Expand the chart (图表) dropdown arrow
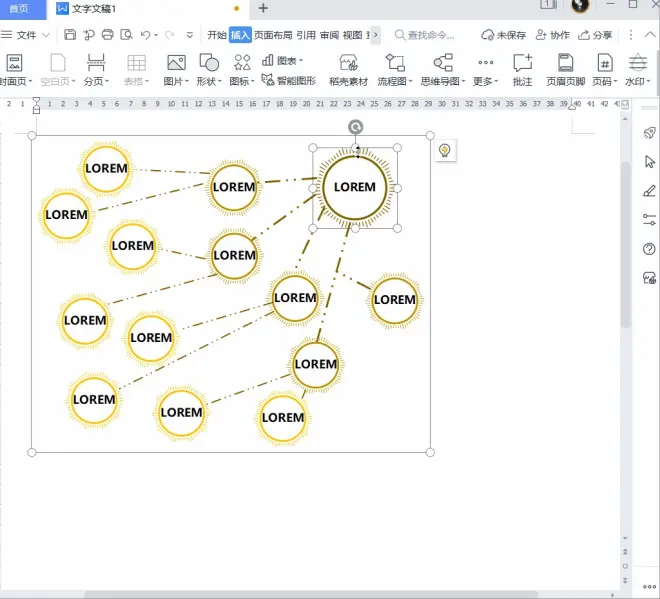The height and width of the screenshot is (599, 660). (x=301, y=61)
